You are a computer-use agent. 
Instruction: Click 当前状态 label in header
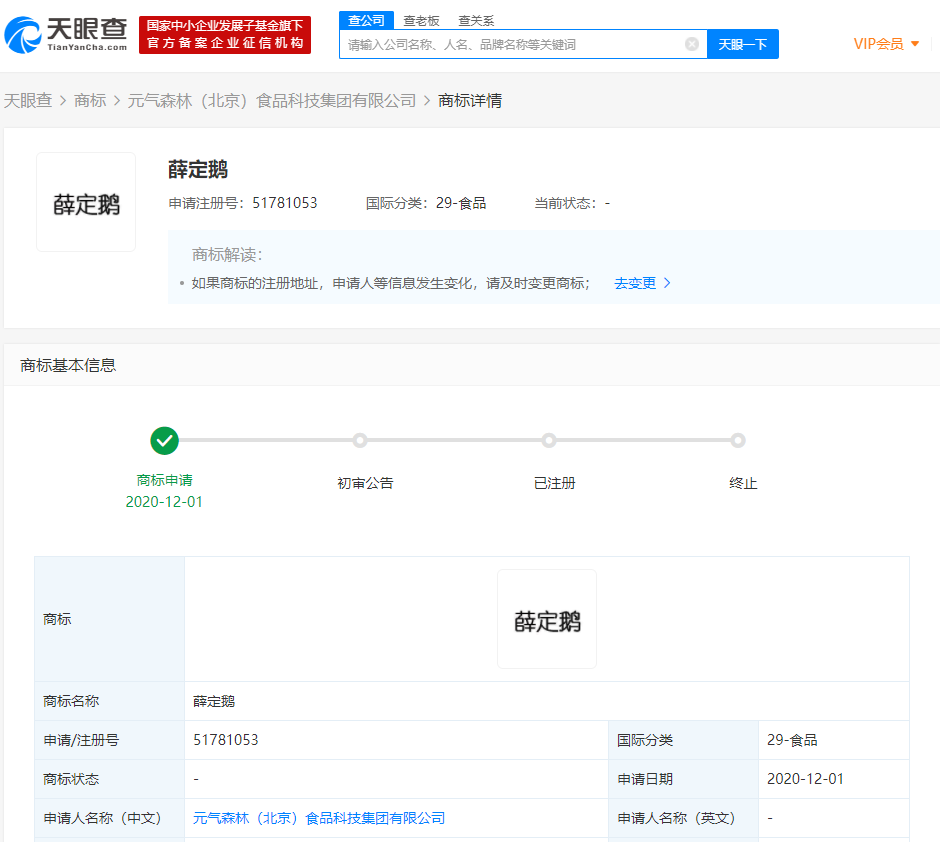[x=565, y=203]
